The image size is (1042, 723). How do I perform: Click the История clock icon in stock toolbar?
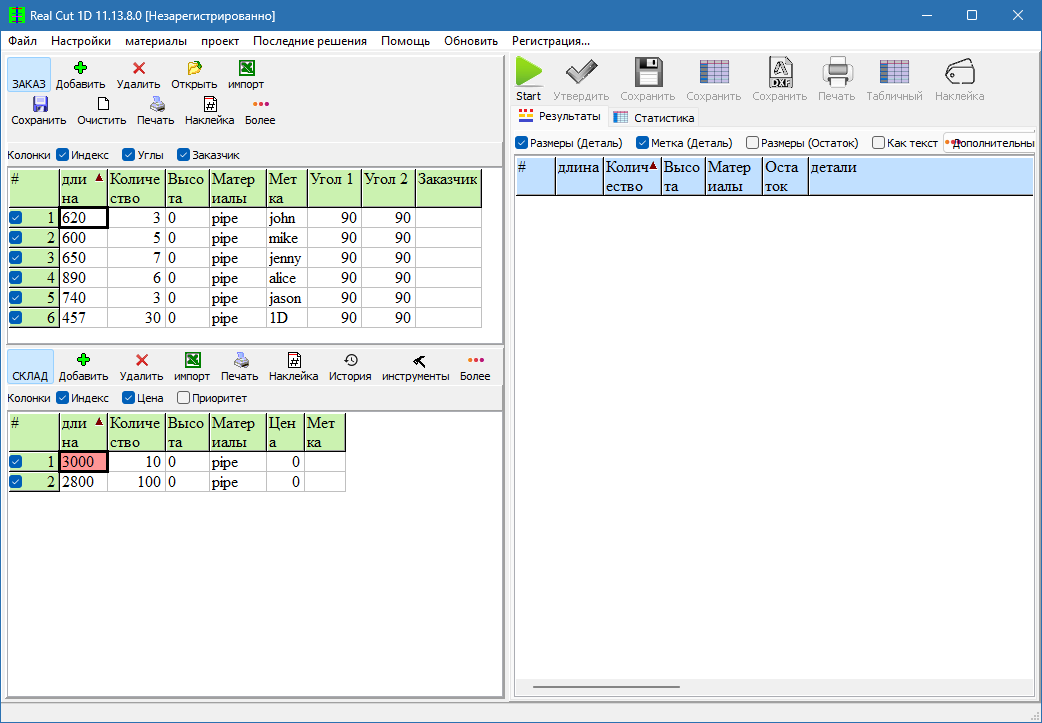click(350, 361)
